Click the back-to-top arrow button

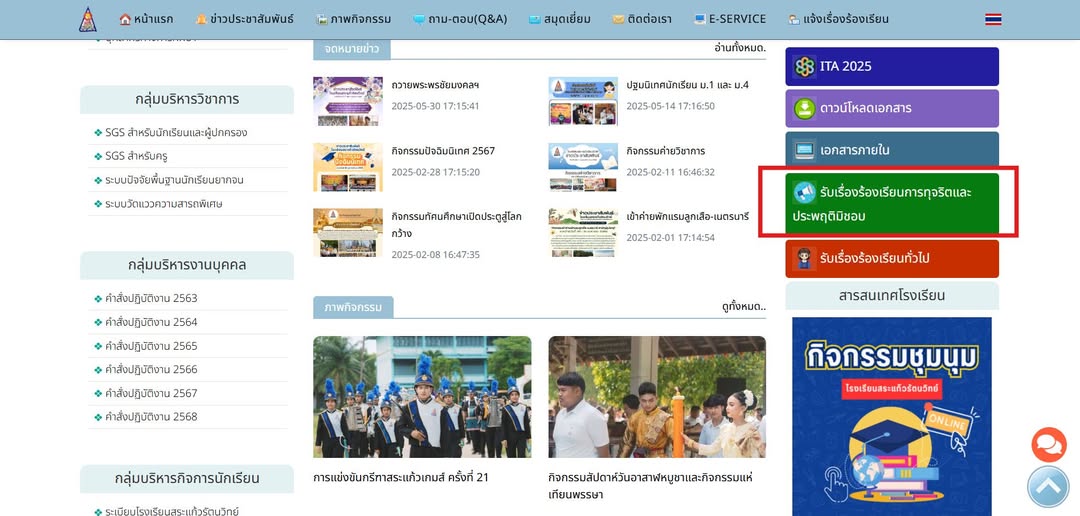[x=1048, y=487]
